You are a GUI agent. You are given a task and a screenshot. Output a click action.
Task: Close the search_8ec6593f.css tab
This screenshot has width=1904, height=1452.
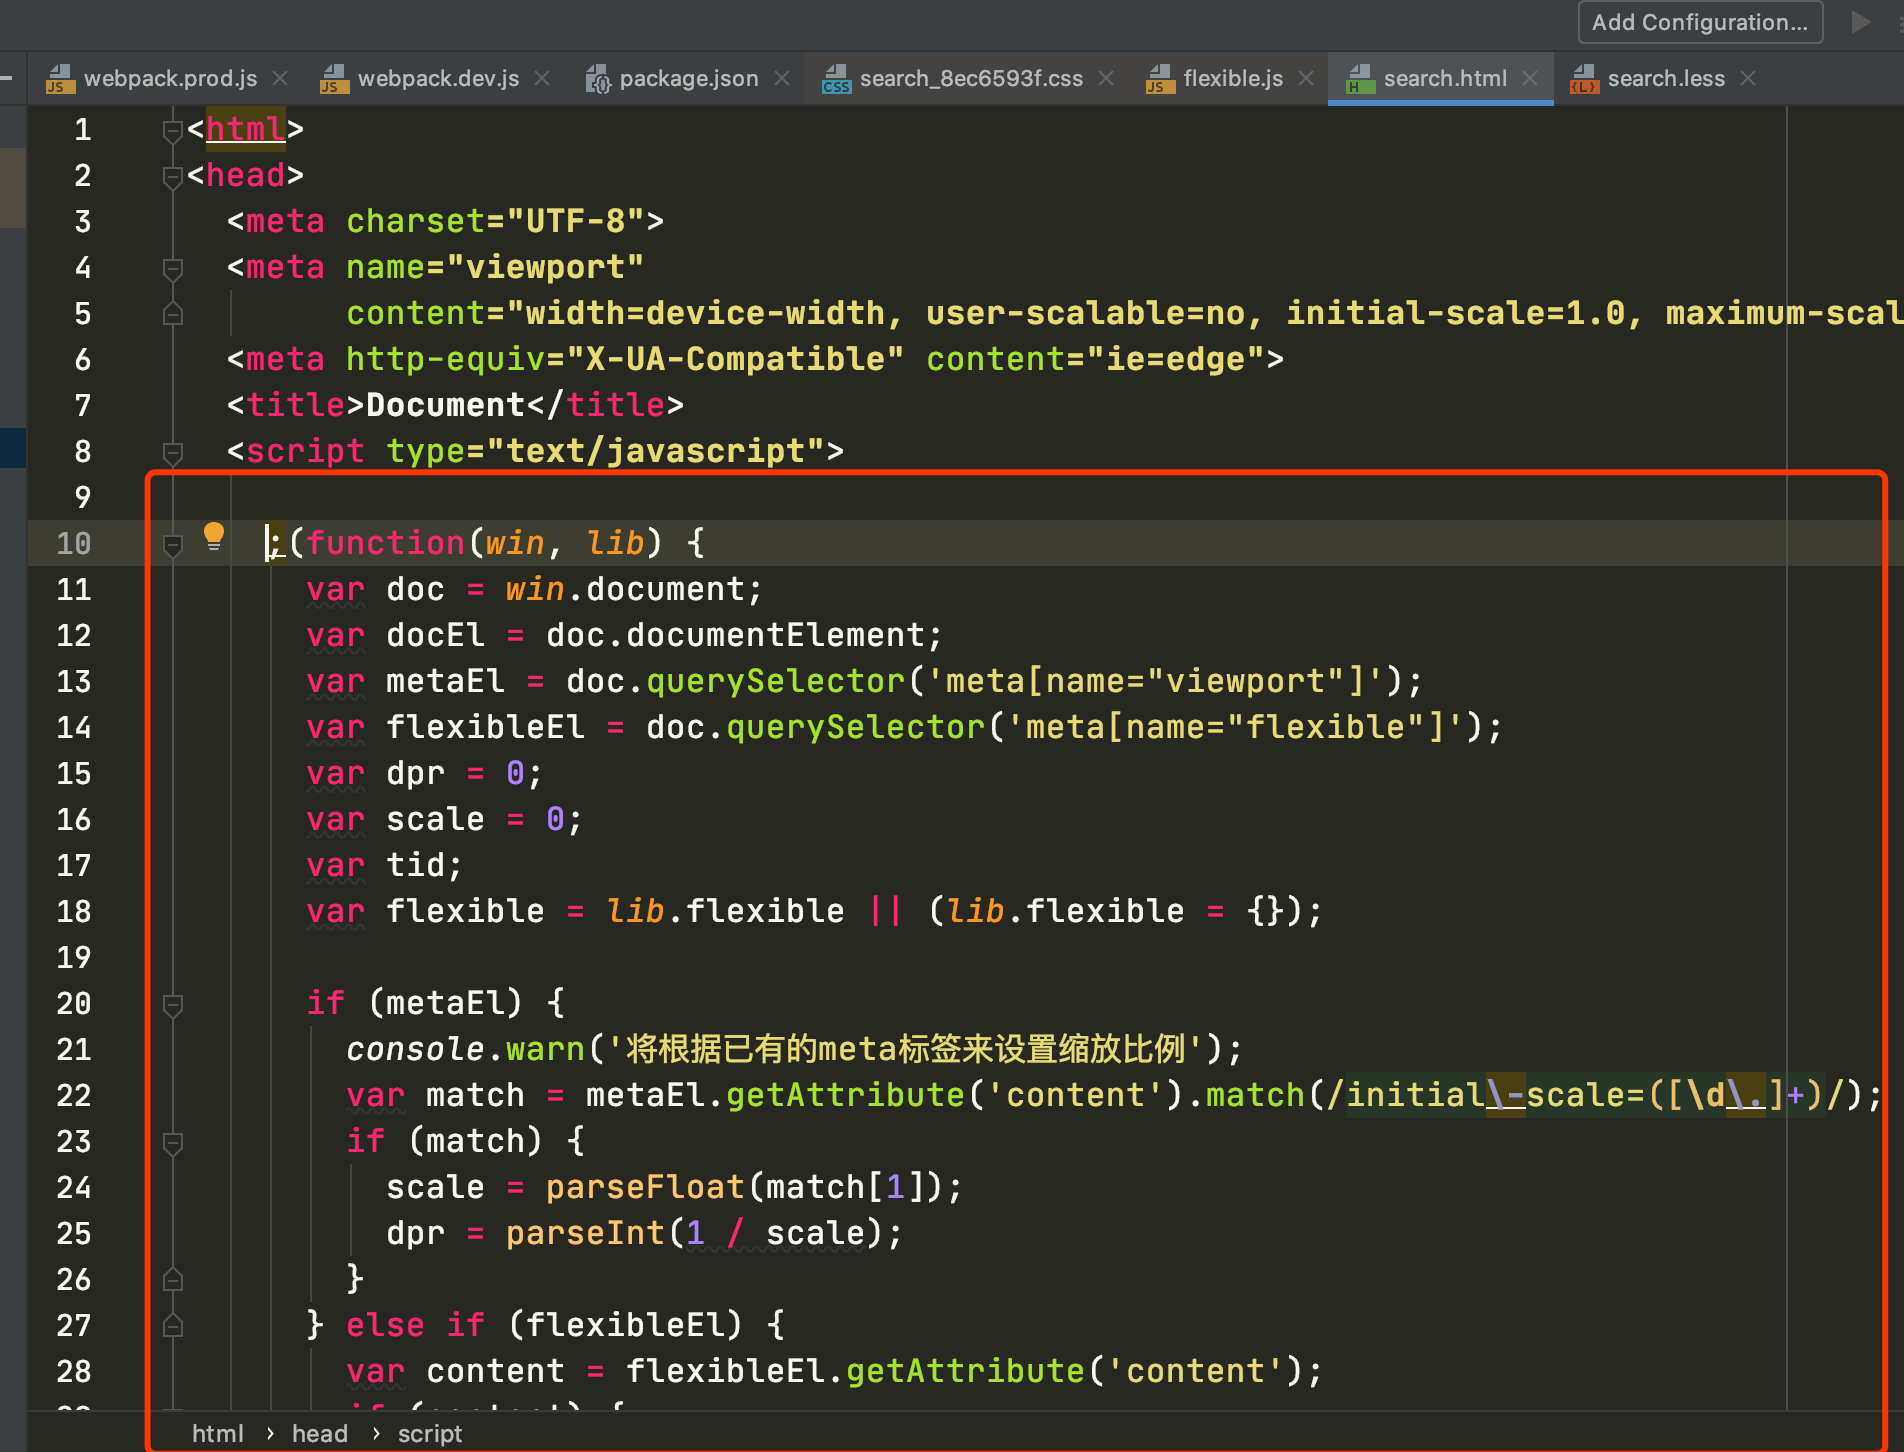click(x=1106, y=78)
